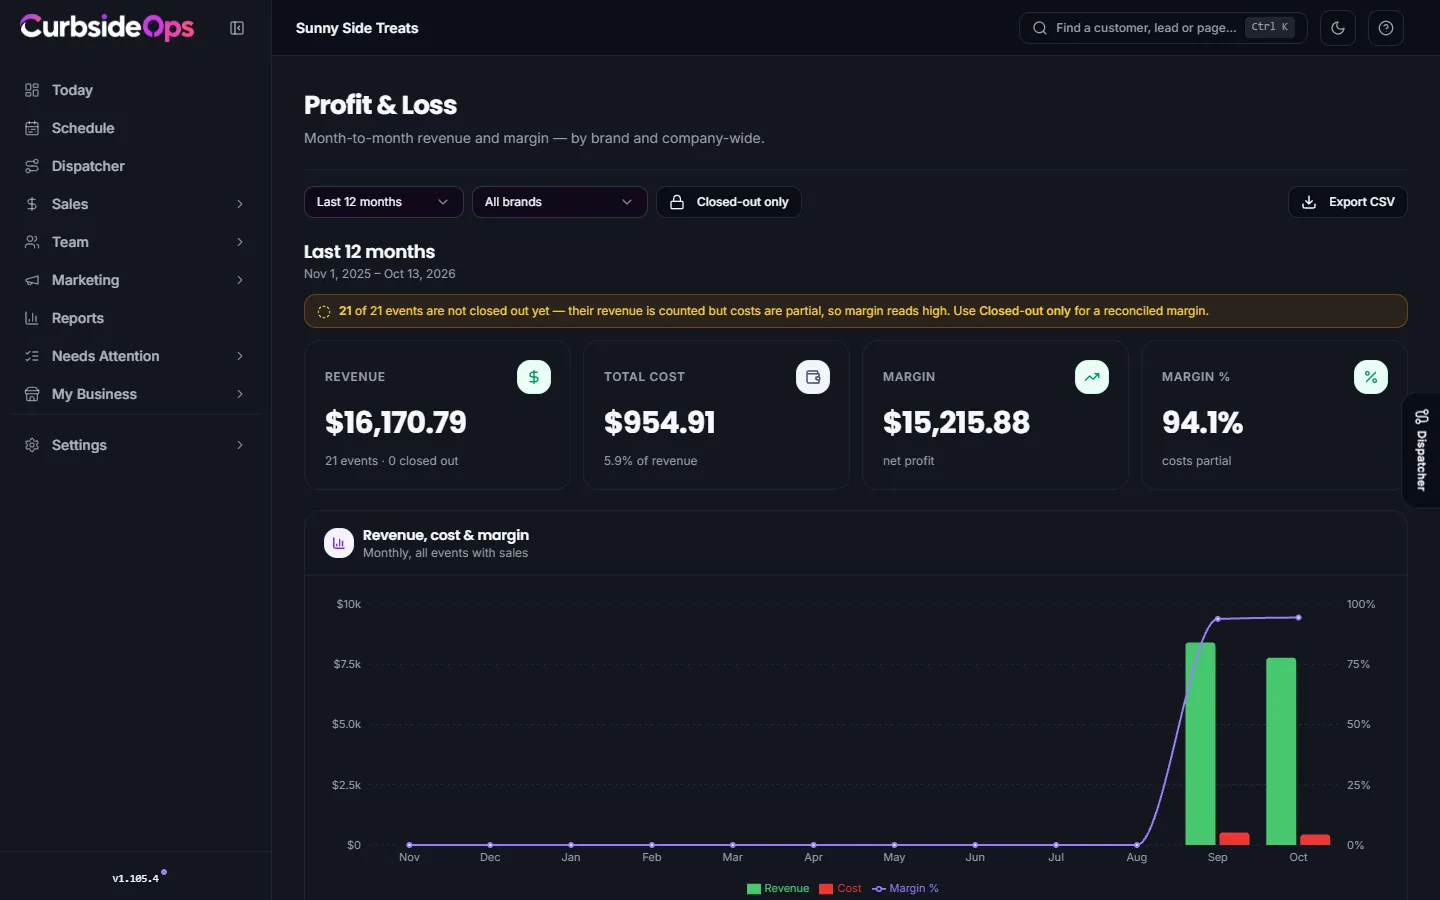Collapse the sidebar panel icon
Screen dimensions: 1440x900
point(237,28)
